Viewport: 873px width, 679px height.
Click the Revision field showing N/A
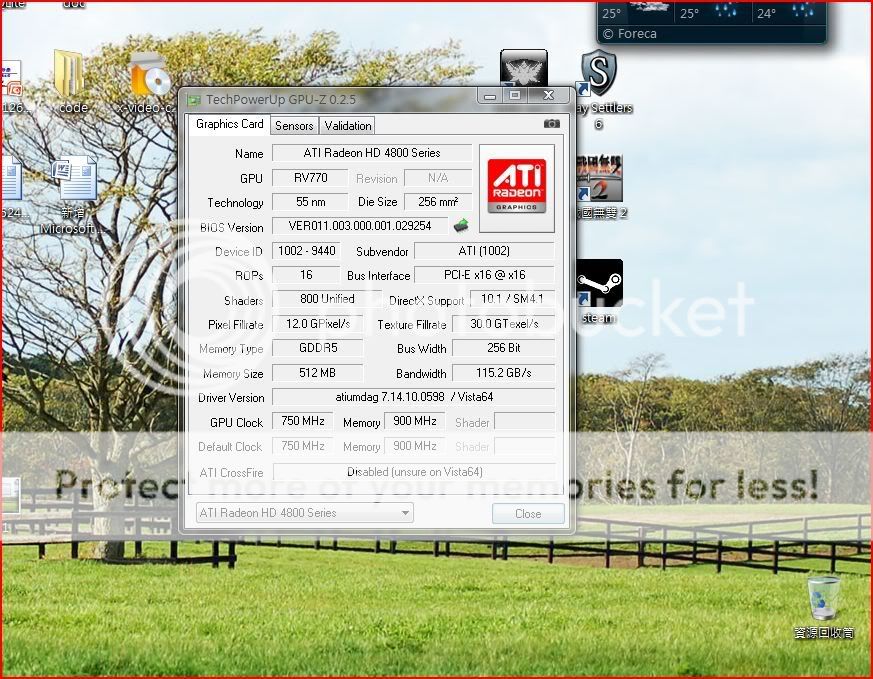438,178
